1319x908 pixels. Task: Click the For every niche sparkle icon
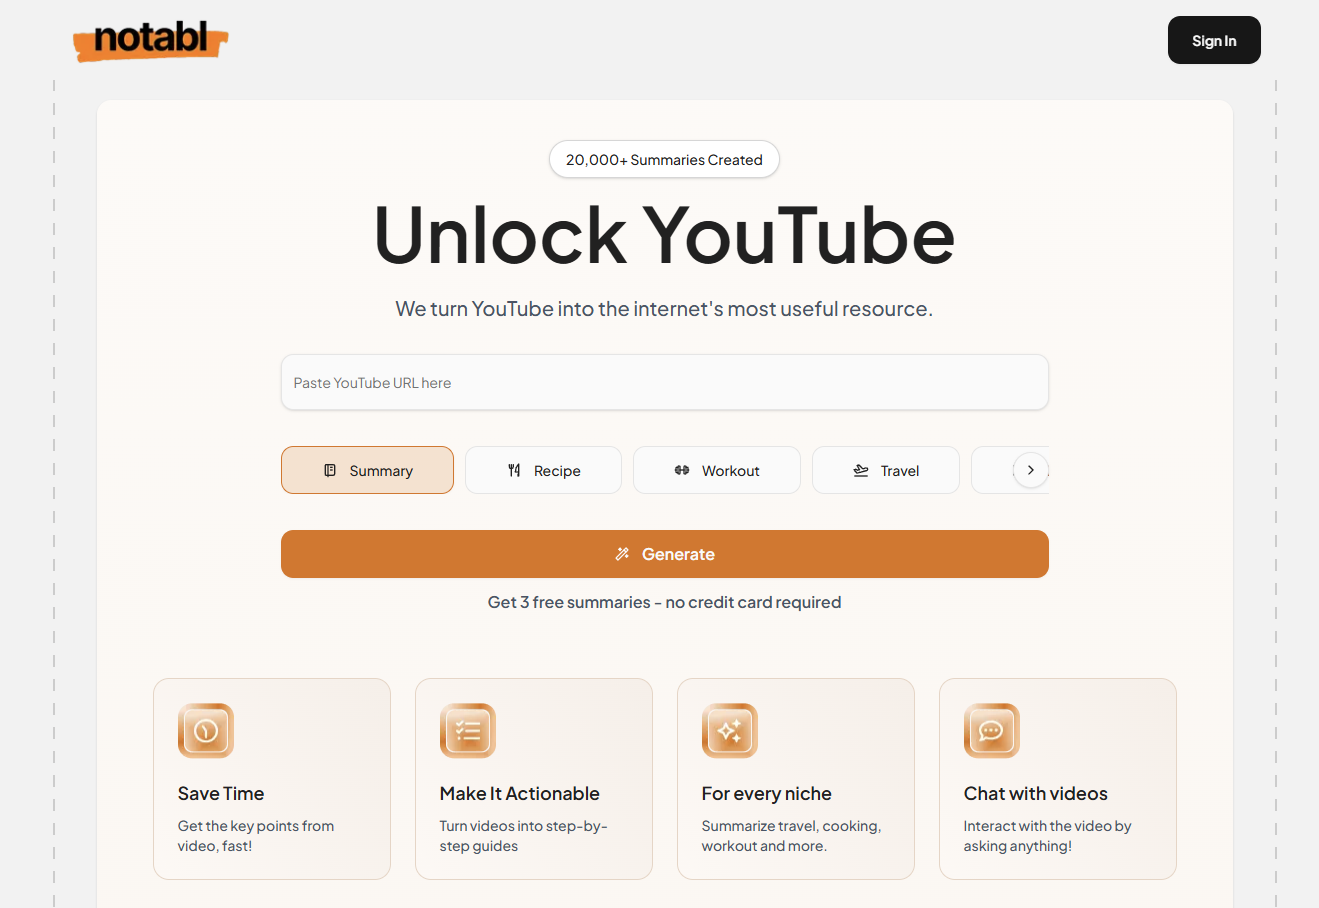(x=730, y=731)
